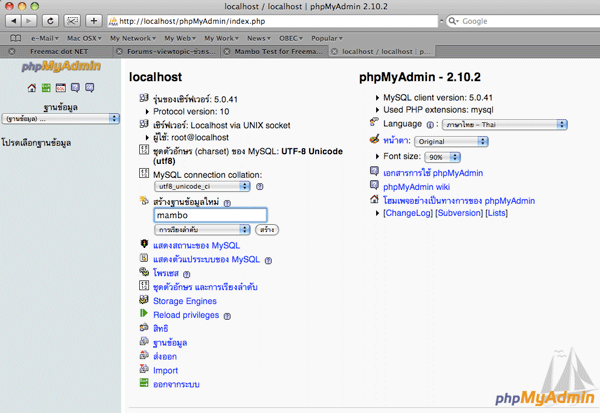Click the browser add bookmark plus button

(93, 20)
